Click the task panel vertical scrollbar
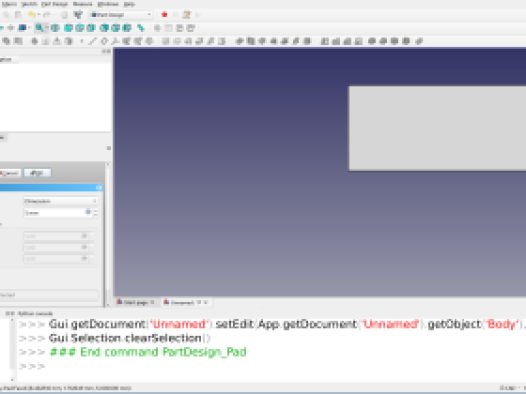Image resolution: width=526 pixels, height=394 pixels. (x=108, y=235)
